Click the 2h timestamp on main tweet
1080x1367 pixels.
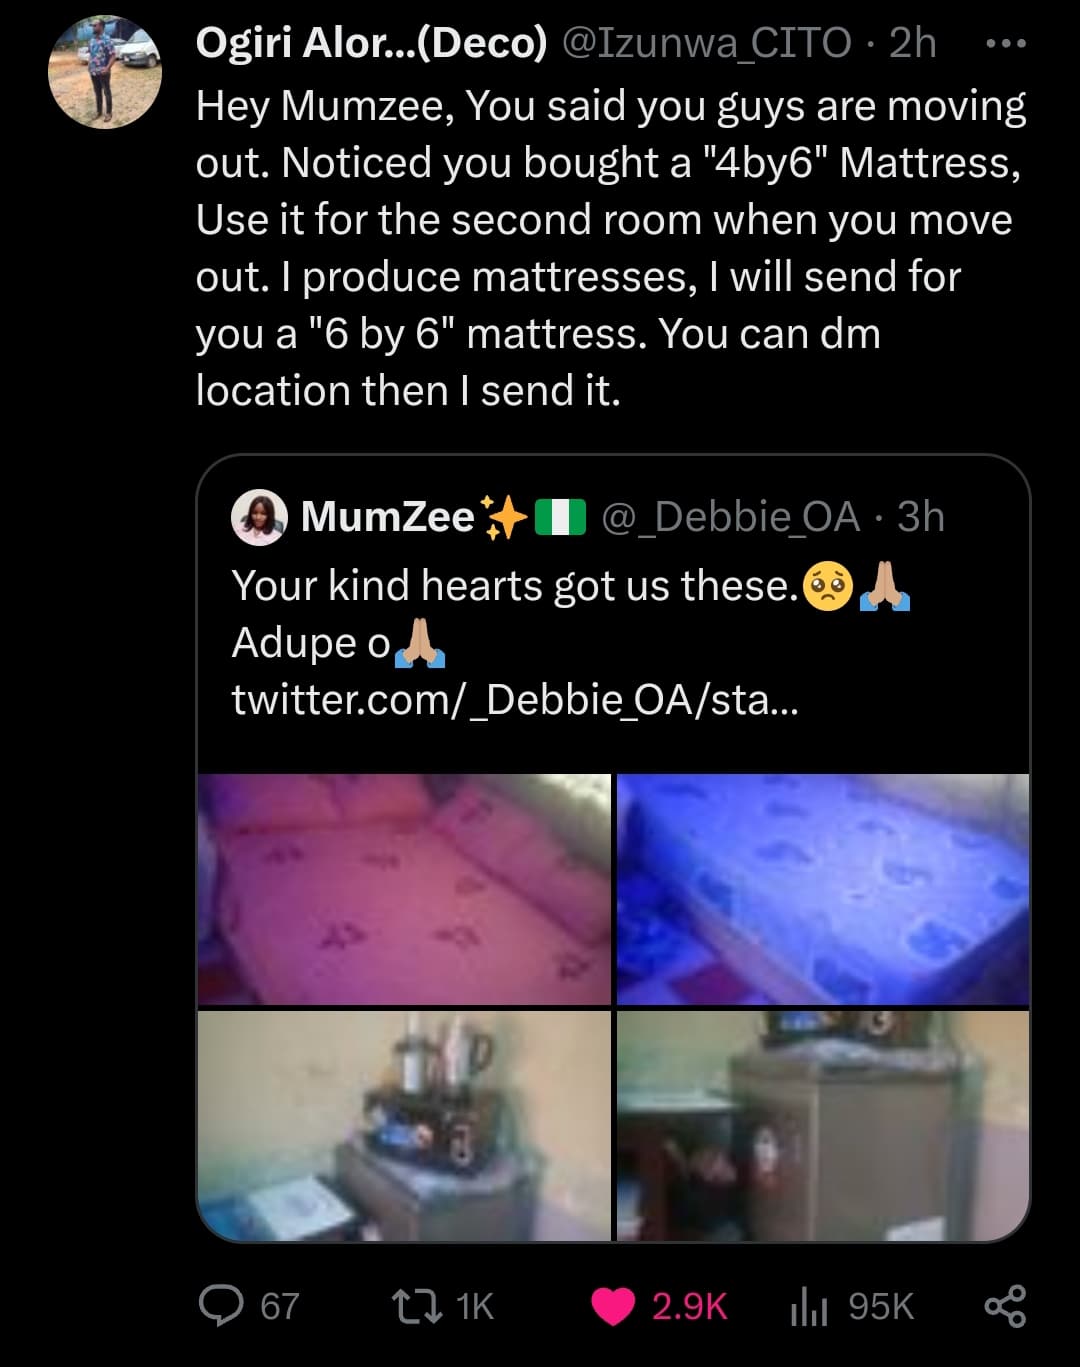912,43
